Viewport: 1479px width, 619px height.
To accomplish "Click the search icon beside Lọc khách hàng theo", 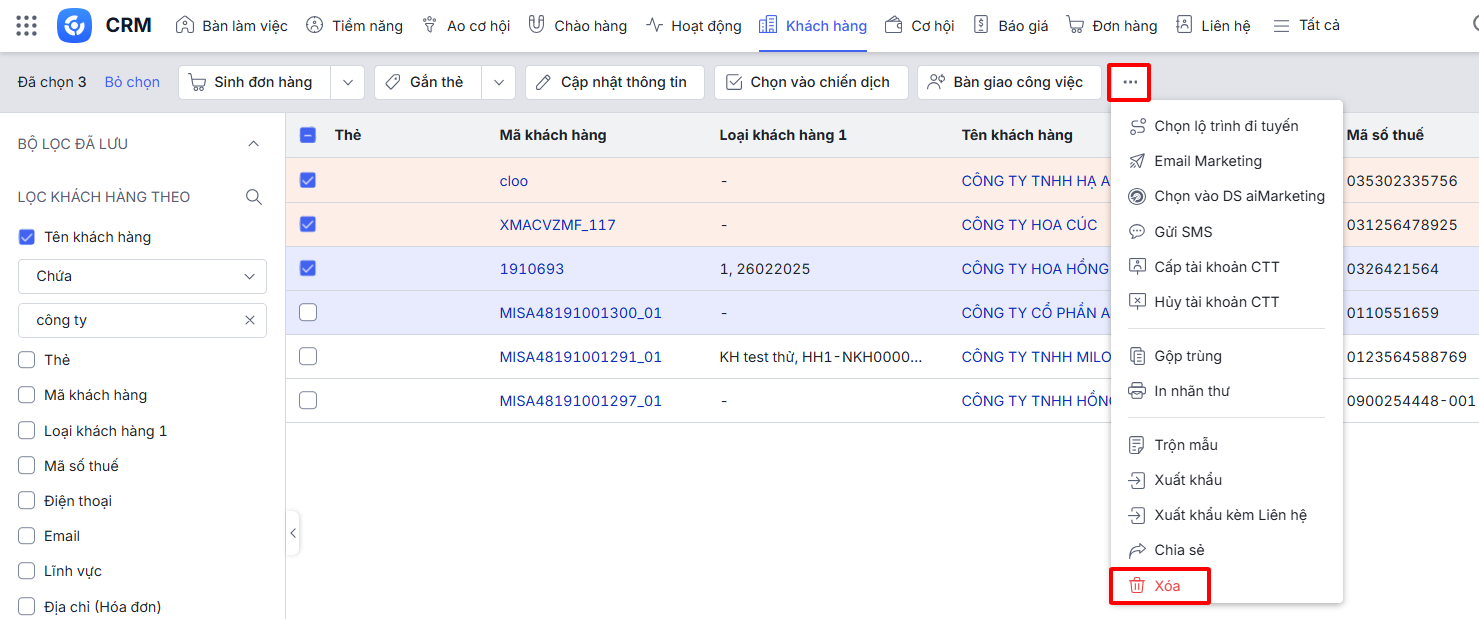I will click(x=254, y=197).
